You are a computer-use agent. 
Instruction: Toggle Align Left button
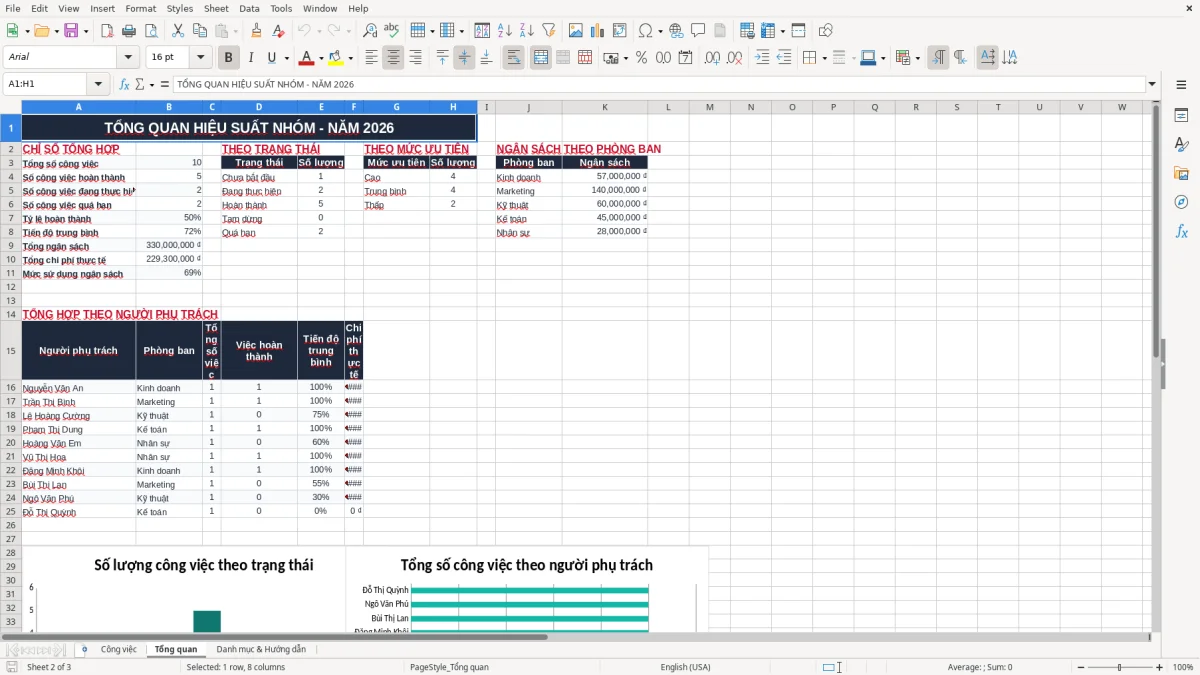click(x=372, y=58)
